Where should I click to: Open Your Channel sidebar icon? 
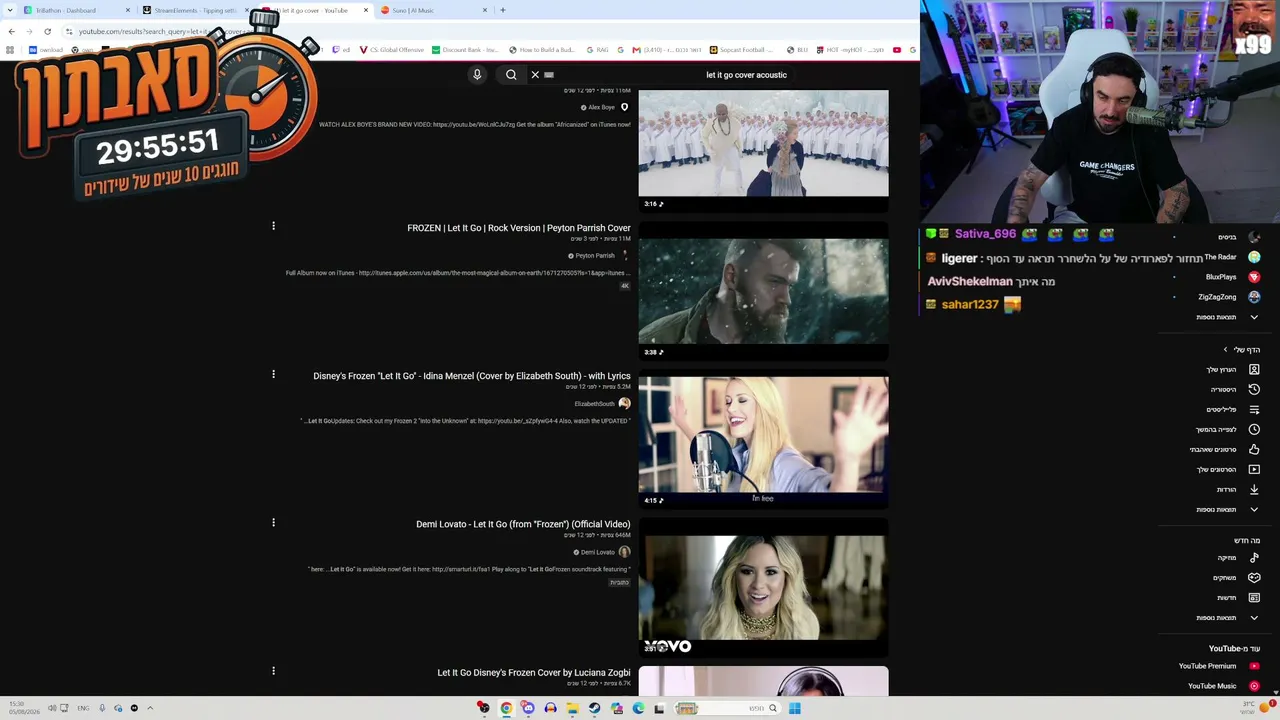pyautogui.click(x=1254, y=370)
